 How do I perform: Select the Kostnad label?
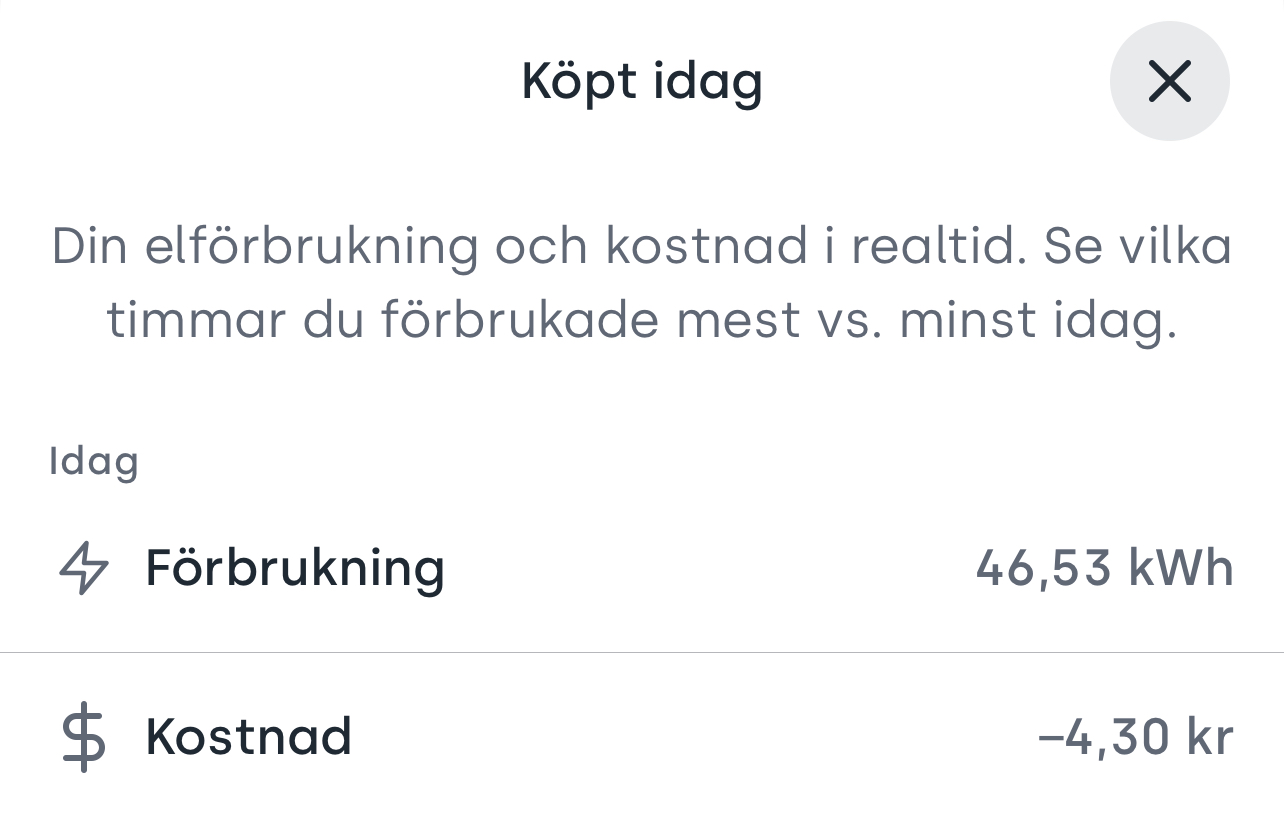click(249, 737)
